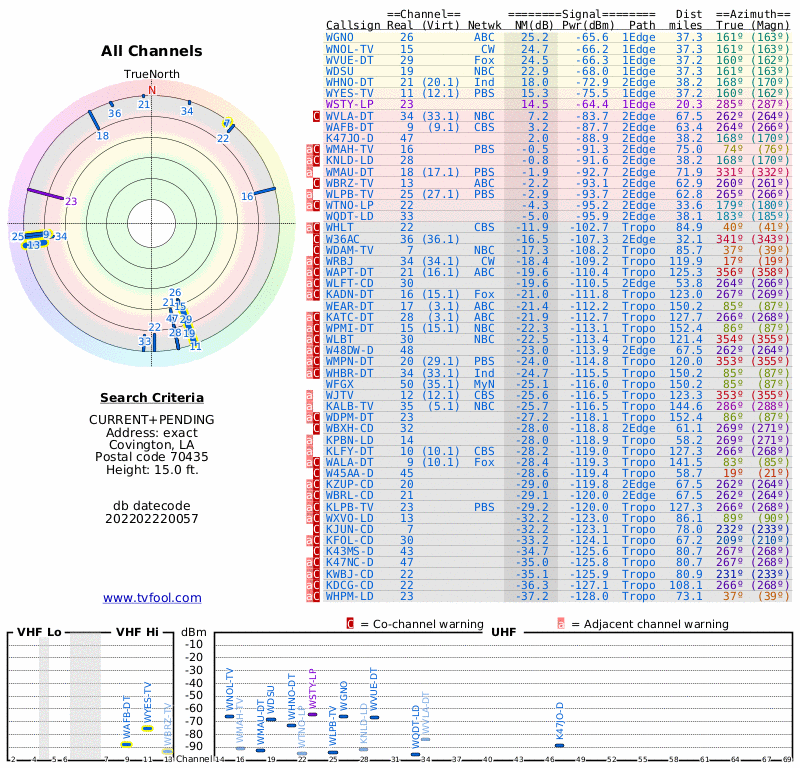The height and width of the screenshot is (768, 800).
Task: Click the WQDT-LD bar in UHF chart
Action: tap(415, 754)
